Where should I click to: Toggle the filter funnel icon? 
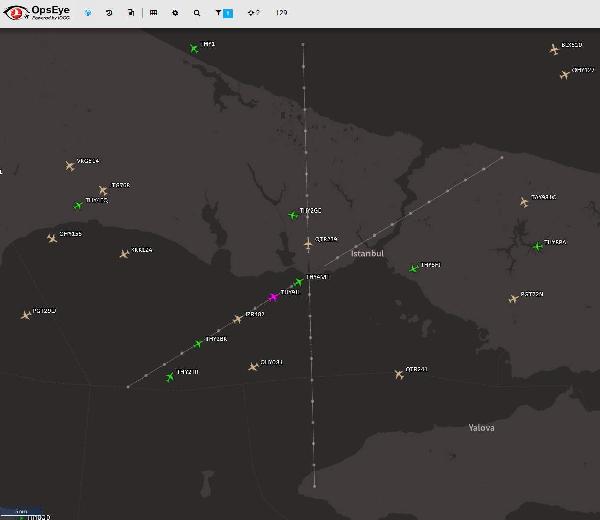coord(218,13)
